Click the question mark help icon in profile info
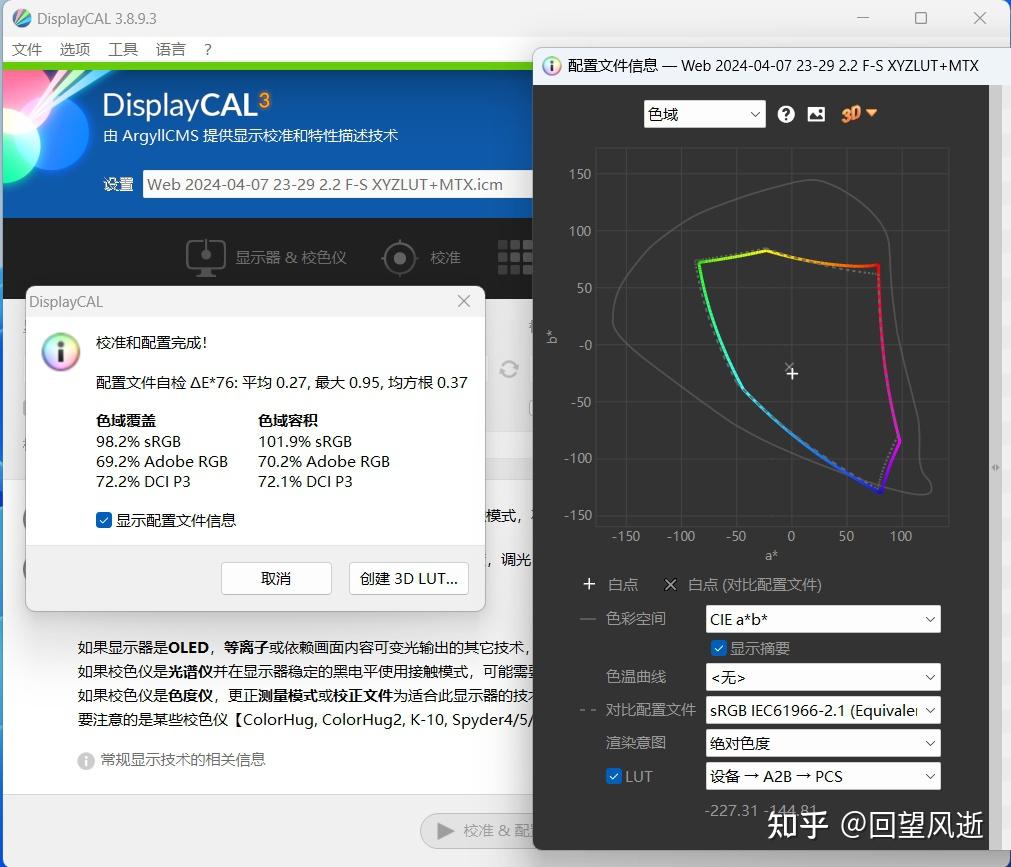Screen dimensions: 1011x867 pos(785,114)
